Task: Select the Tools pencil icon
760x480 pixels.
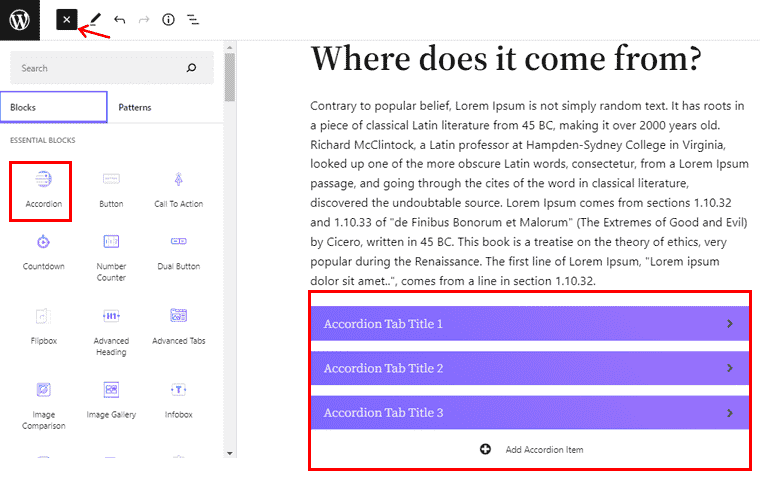Action: coord(95,19)
